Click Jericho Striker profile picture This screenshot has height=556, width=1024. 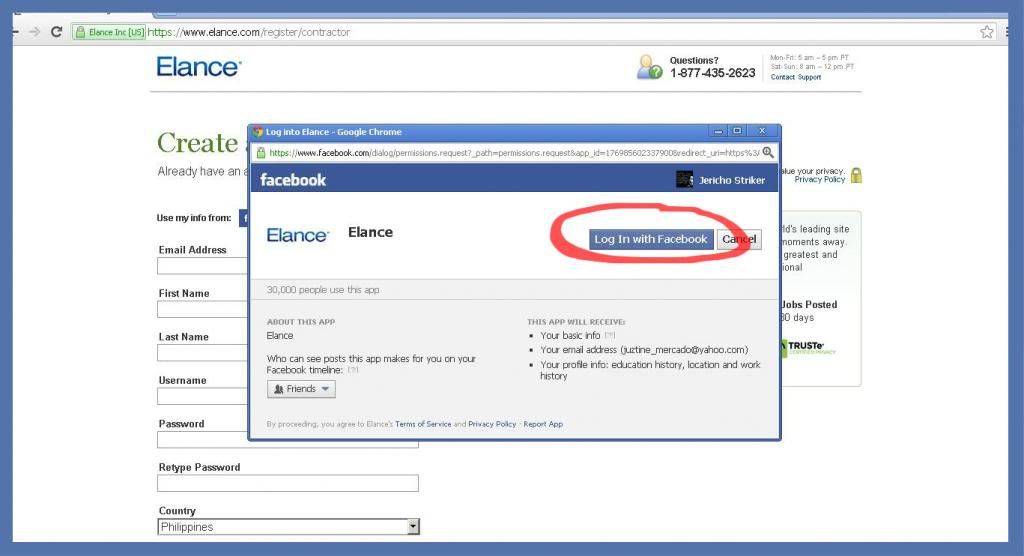pyautogui.click(x=684, y=179)
